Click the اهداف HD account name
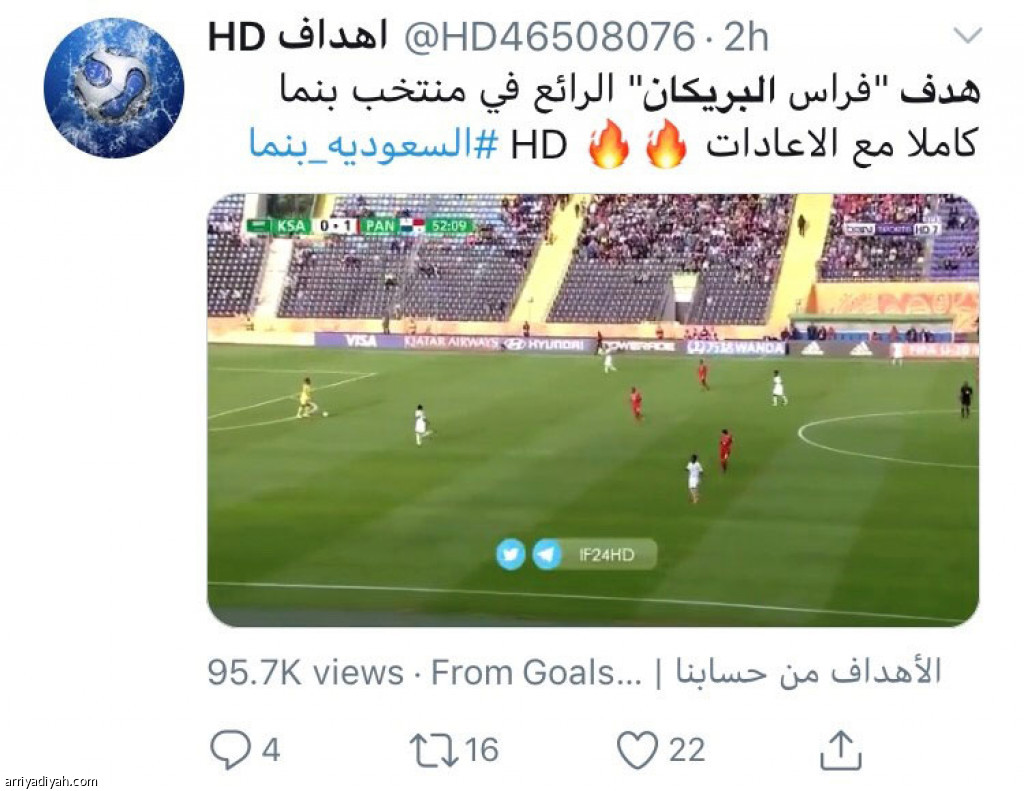 pyautogui.click(x=298, y=36)
